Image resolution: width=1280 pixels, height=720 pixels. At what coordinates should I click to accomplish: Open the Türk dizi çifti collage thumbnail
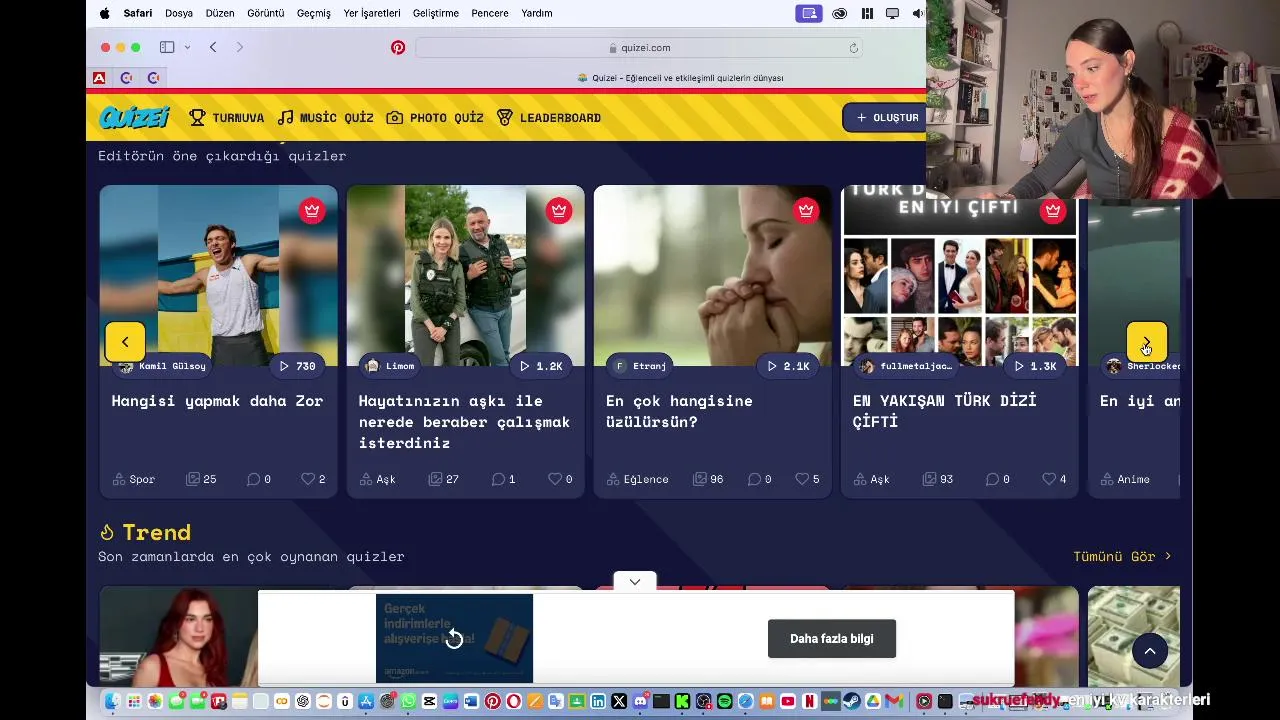point(959,275)
